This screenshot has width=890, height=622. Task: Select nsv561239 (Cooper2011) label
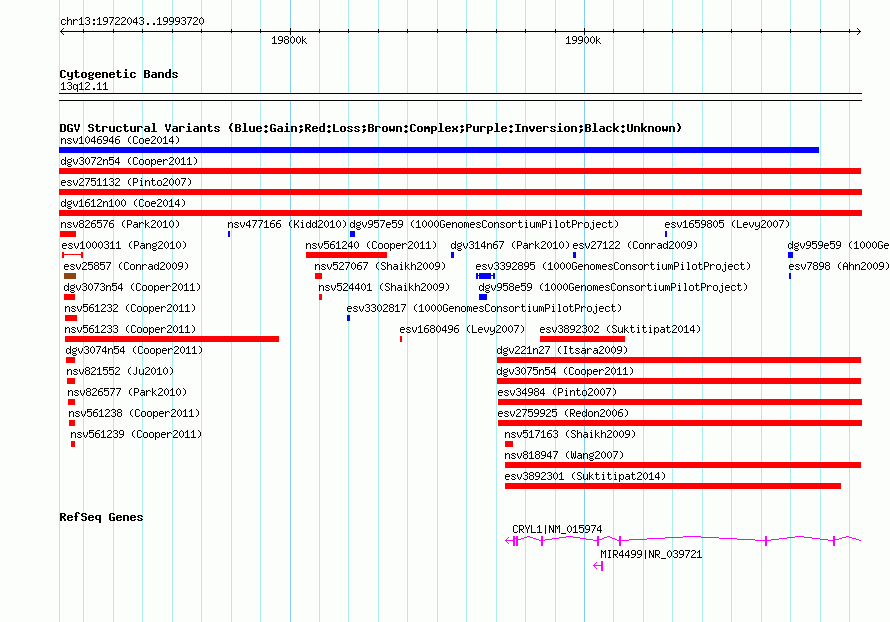(x=136, y=434)
